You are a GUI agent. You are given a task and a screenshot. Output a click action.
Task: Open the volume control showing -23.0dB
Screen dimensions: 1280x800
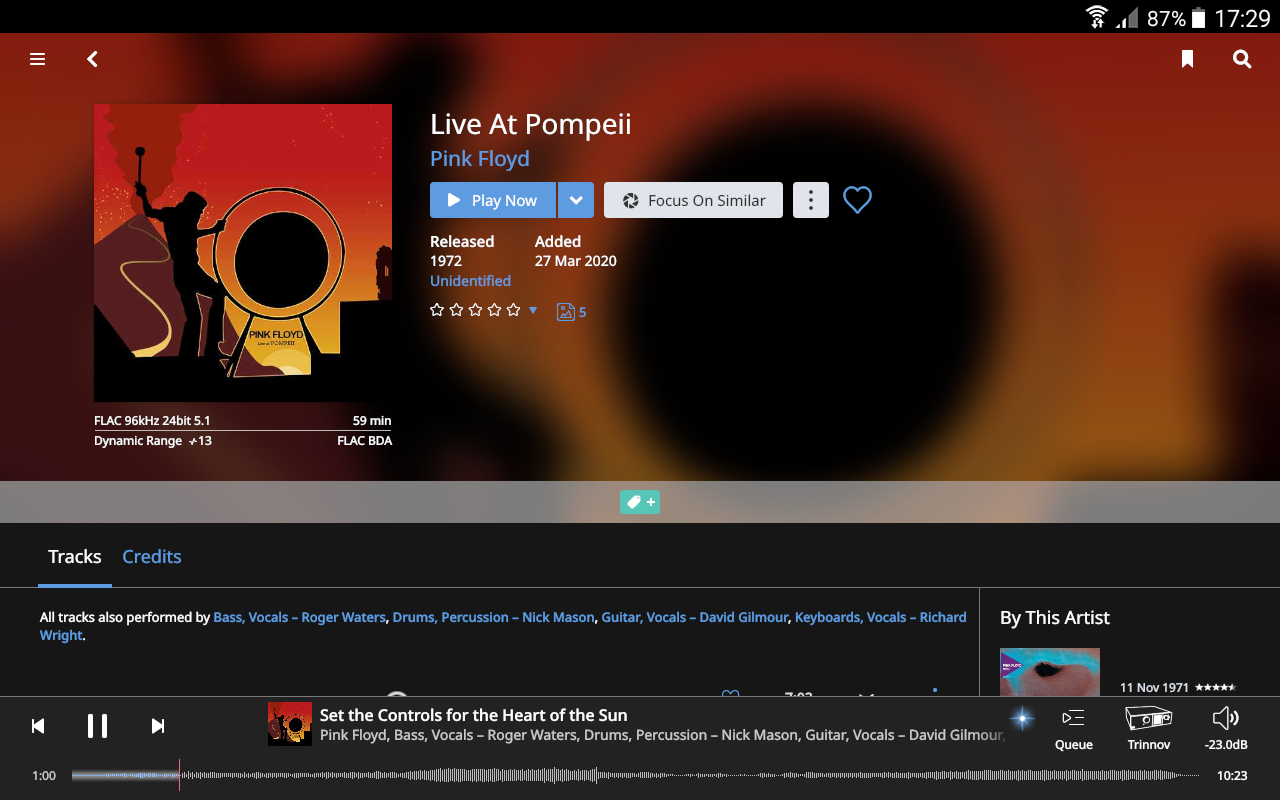(1225, 728)
